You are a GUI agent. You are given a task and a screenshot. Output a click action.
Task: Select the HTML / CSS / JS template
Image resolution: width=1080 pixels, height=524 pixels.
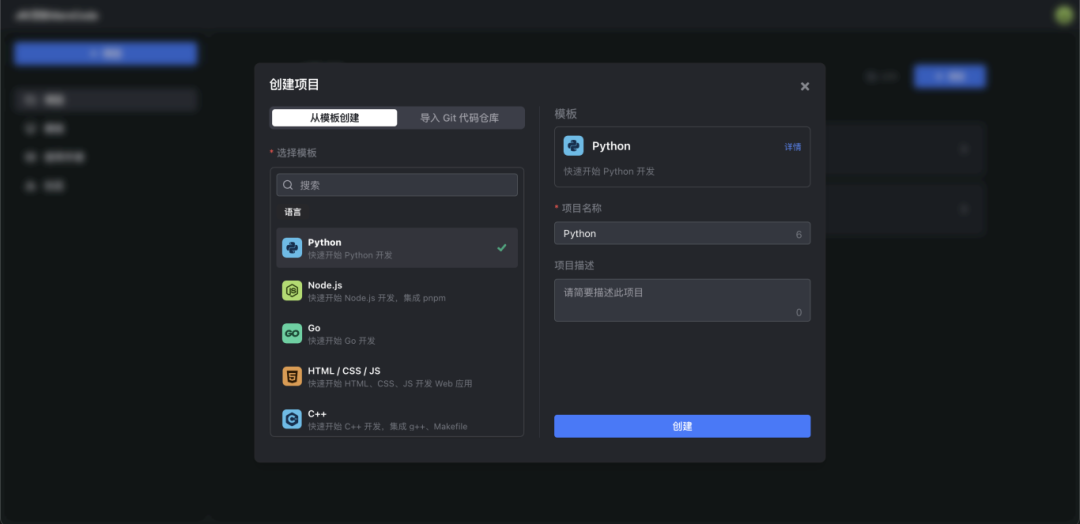397,376
